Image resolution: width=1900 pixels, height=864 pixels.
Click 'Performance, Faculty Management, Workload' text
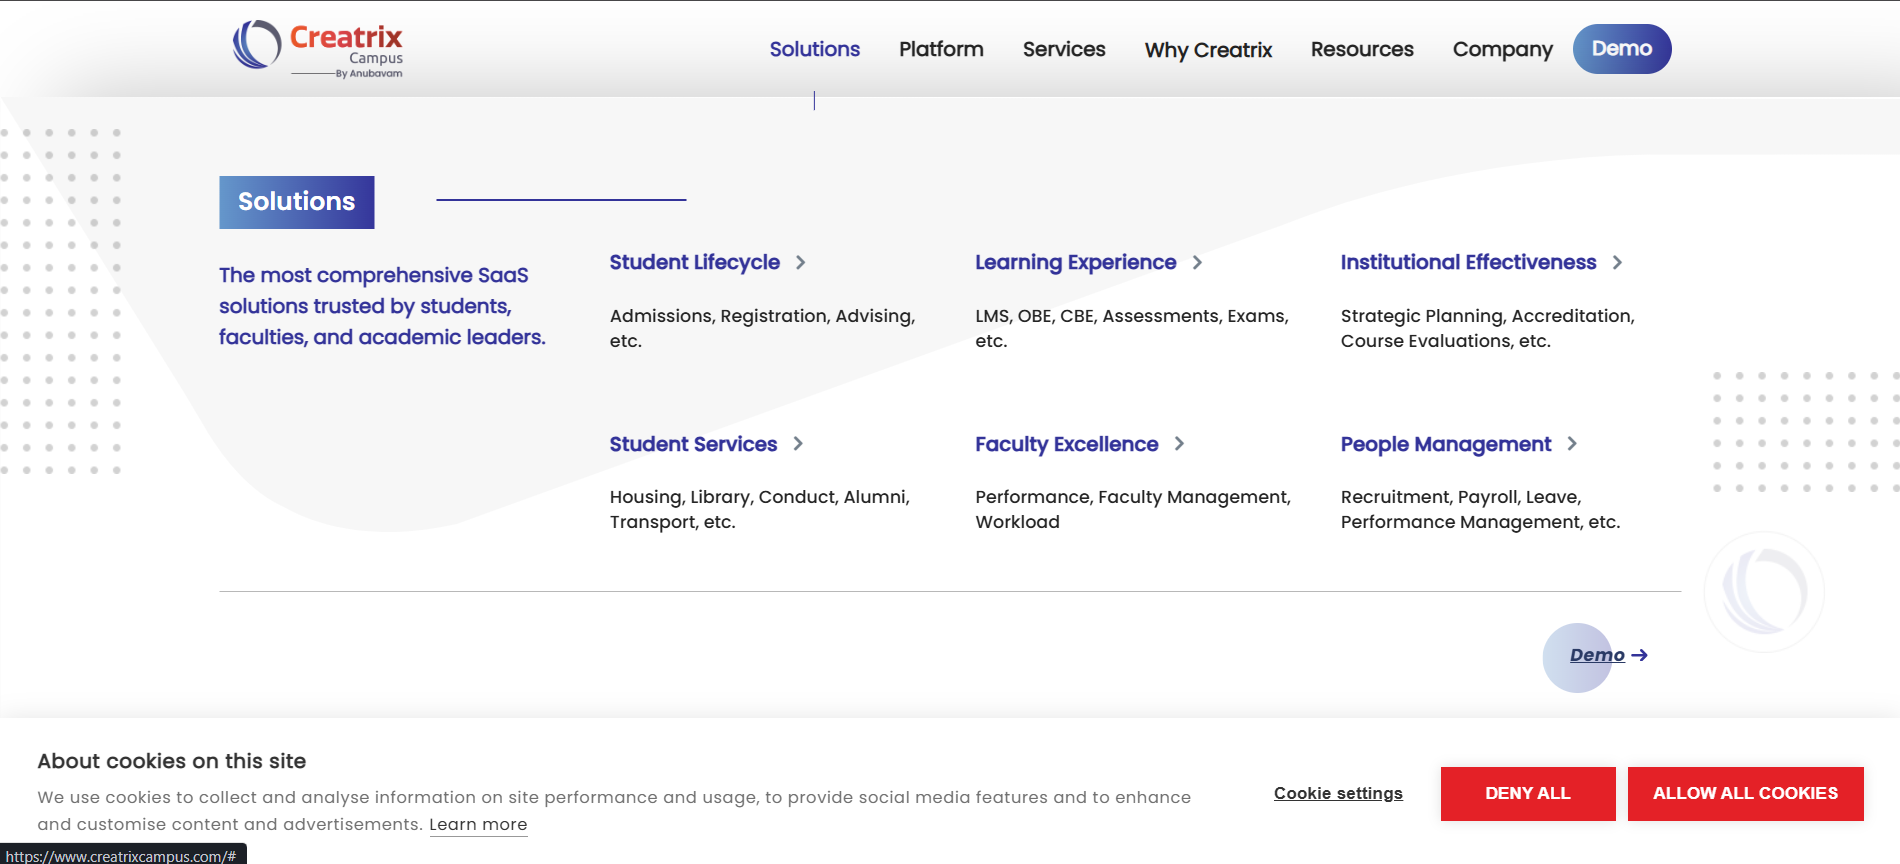point(1133,509)
